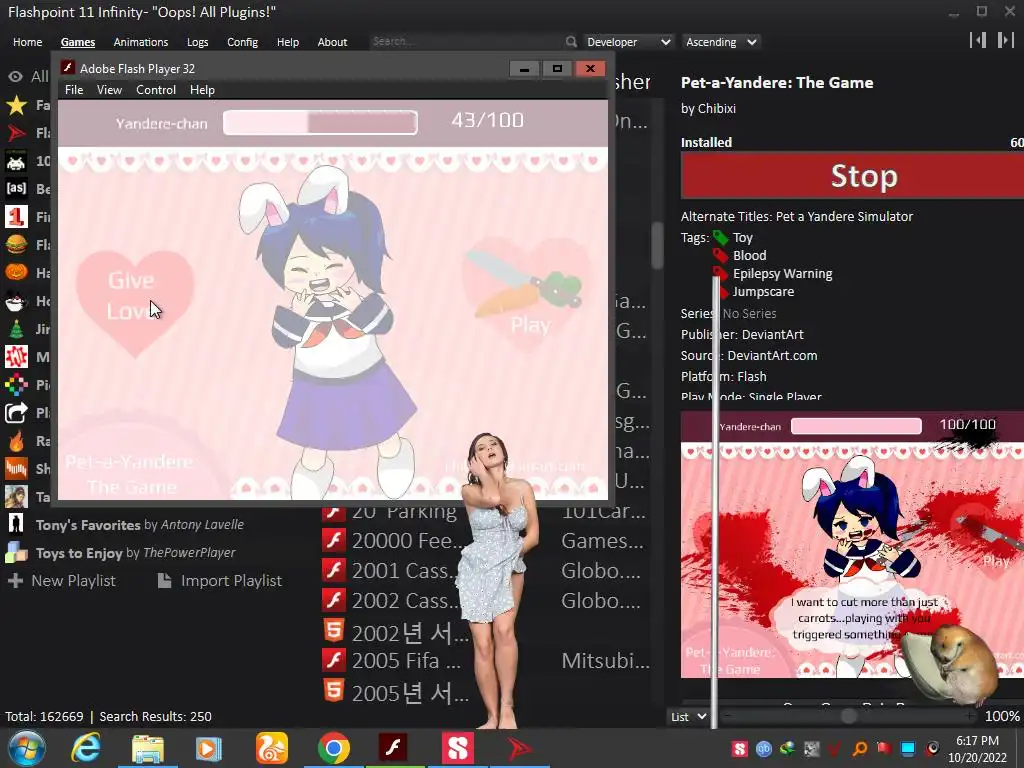Click the media player taskbar icon
This screenshot has height=768, width=1024.
click(x=208, y=748)
